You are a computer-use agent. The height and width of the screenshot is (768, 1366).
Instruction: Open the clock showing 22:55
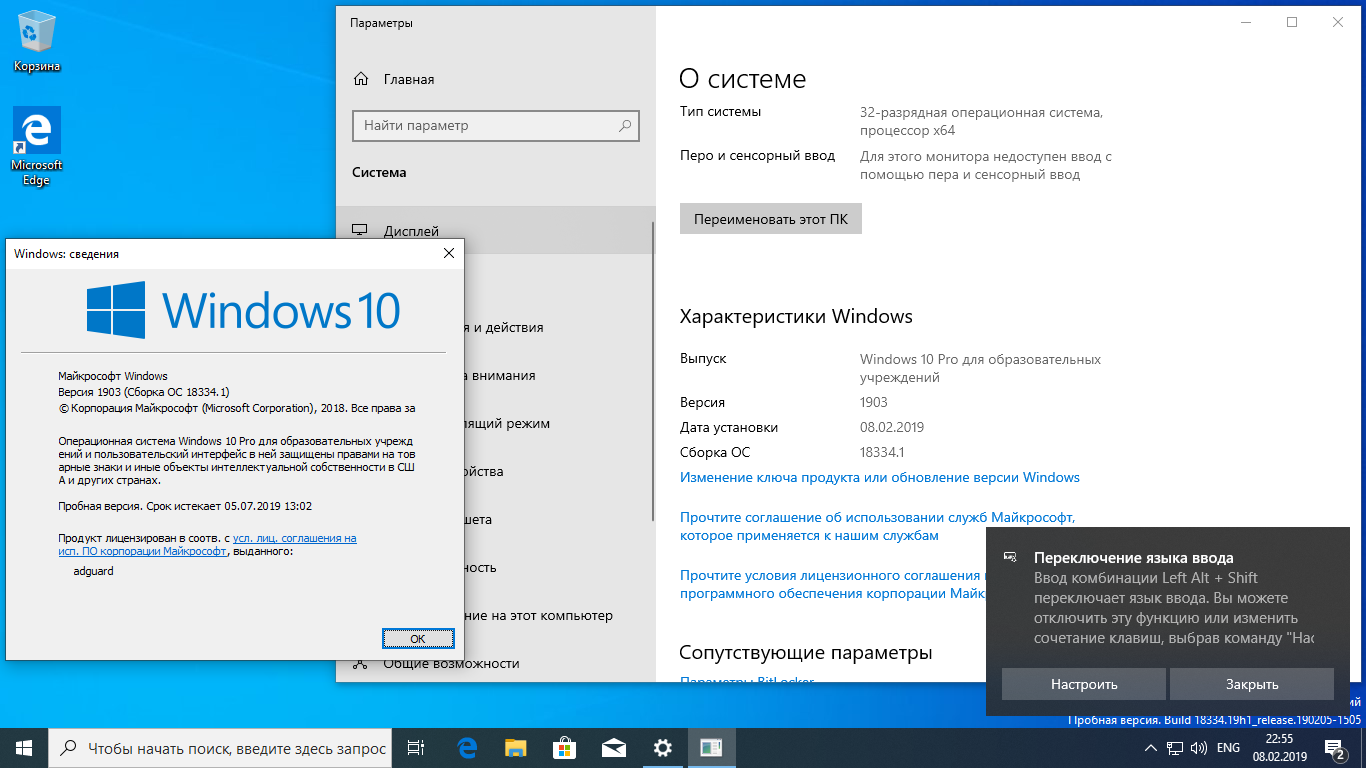[1279, 747]
